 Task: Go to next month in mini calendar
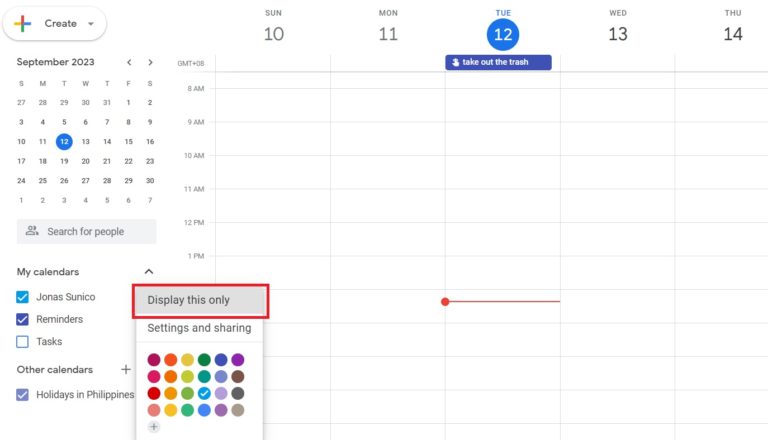(x=150, y=62)
